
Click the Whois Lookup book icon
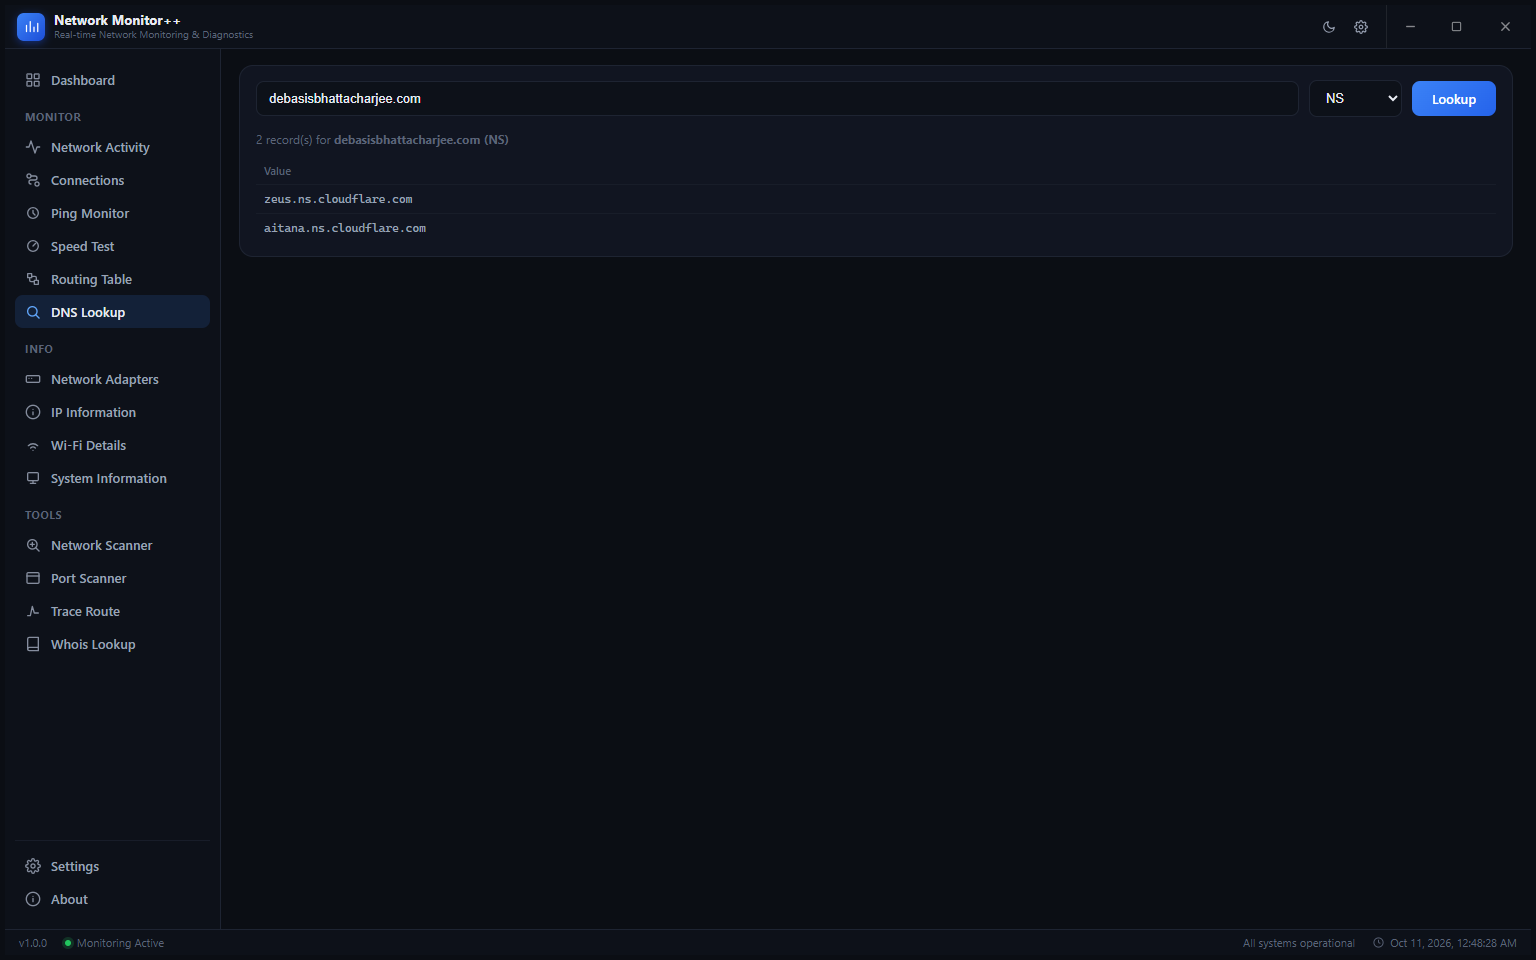coord(33,644)
